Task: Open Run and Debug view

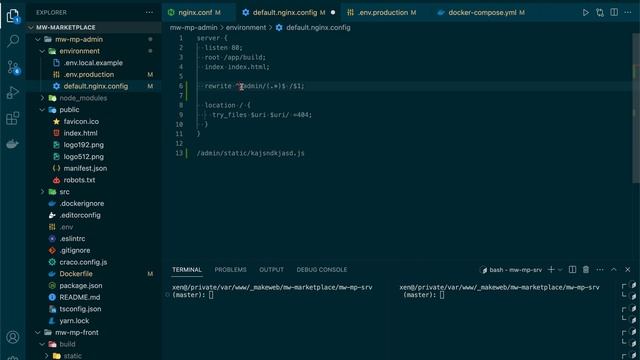Action: 13,93
